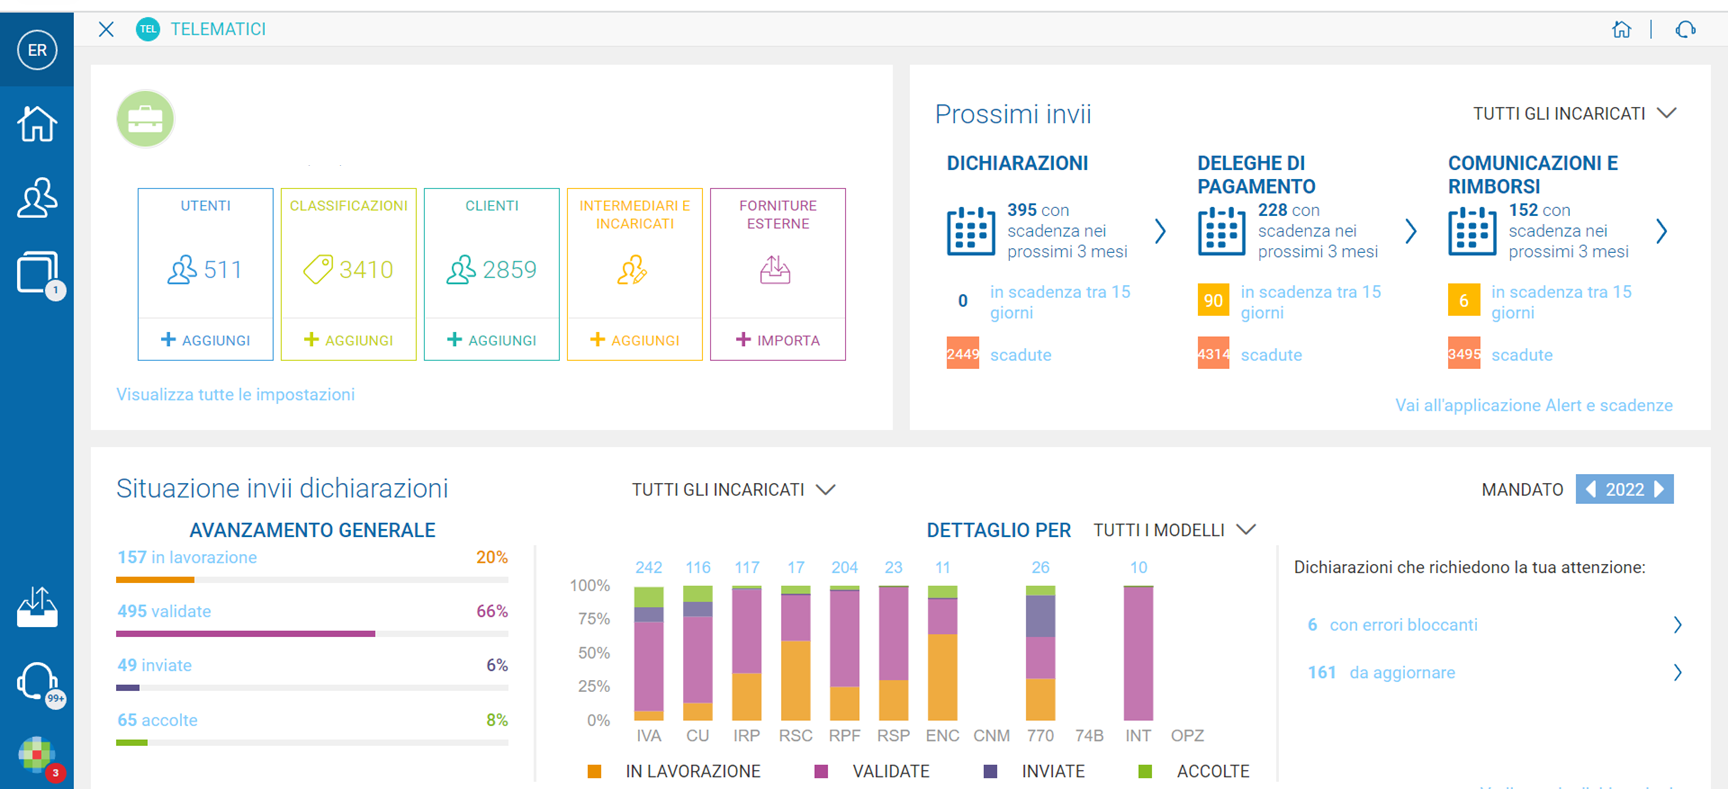Open the headset support icon in sidebar

pyautogui.click(x=38, y=682)
